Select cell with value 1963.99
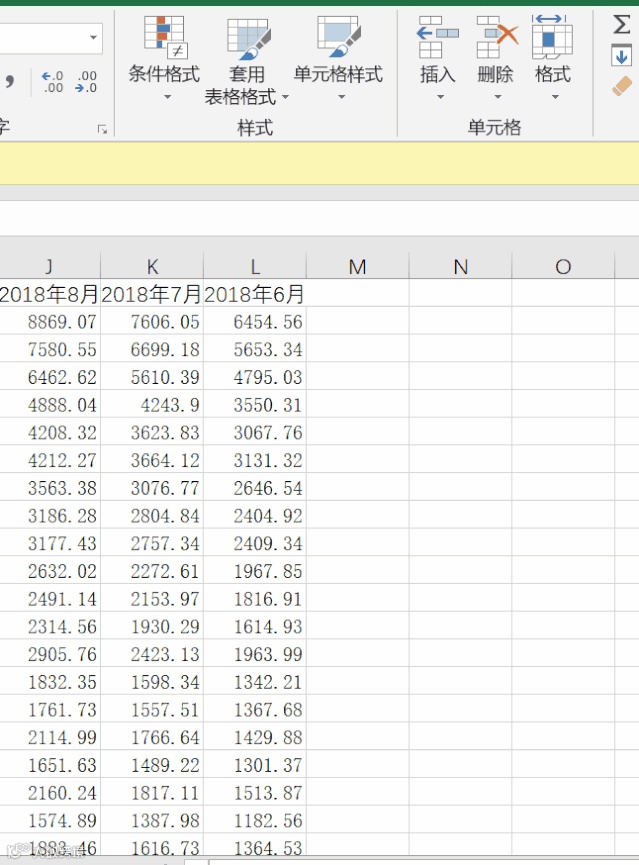This screenshot has width=639, height=865. (x=255, y=654)
